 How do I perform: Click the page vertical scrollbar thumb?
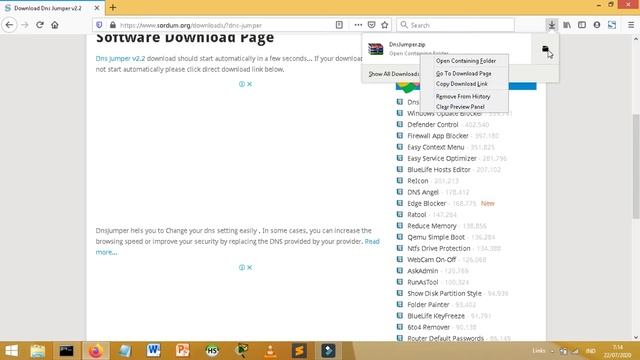pyautogui.click(x=636, y=167)
